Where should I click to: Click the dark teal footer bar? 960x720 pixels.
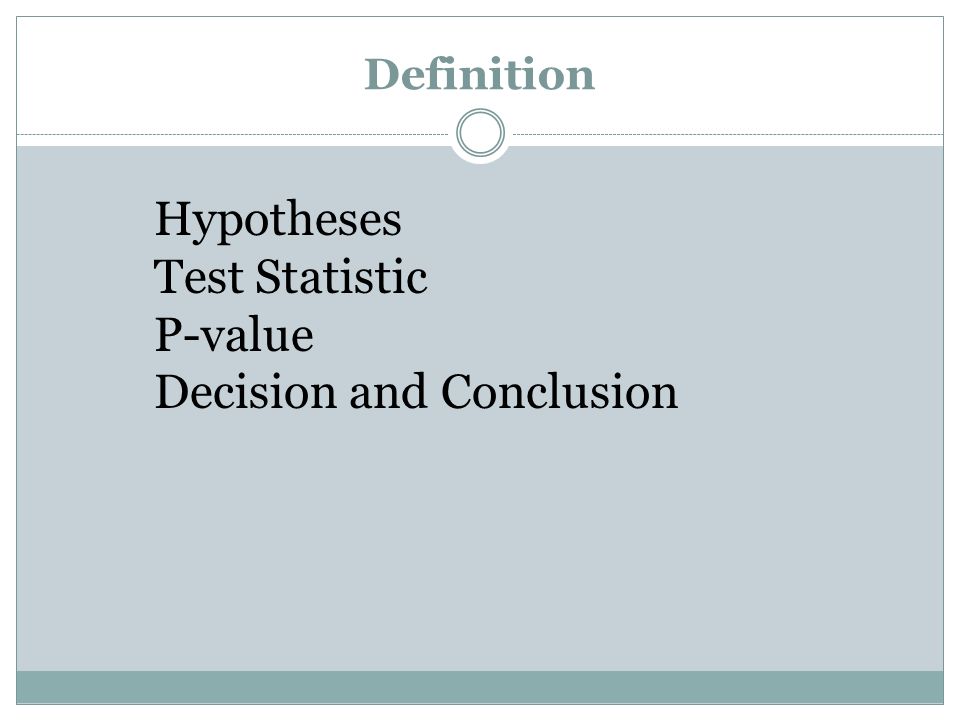click(480, 687)
